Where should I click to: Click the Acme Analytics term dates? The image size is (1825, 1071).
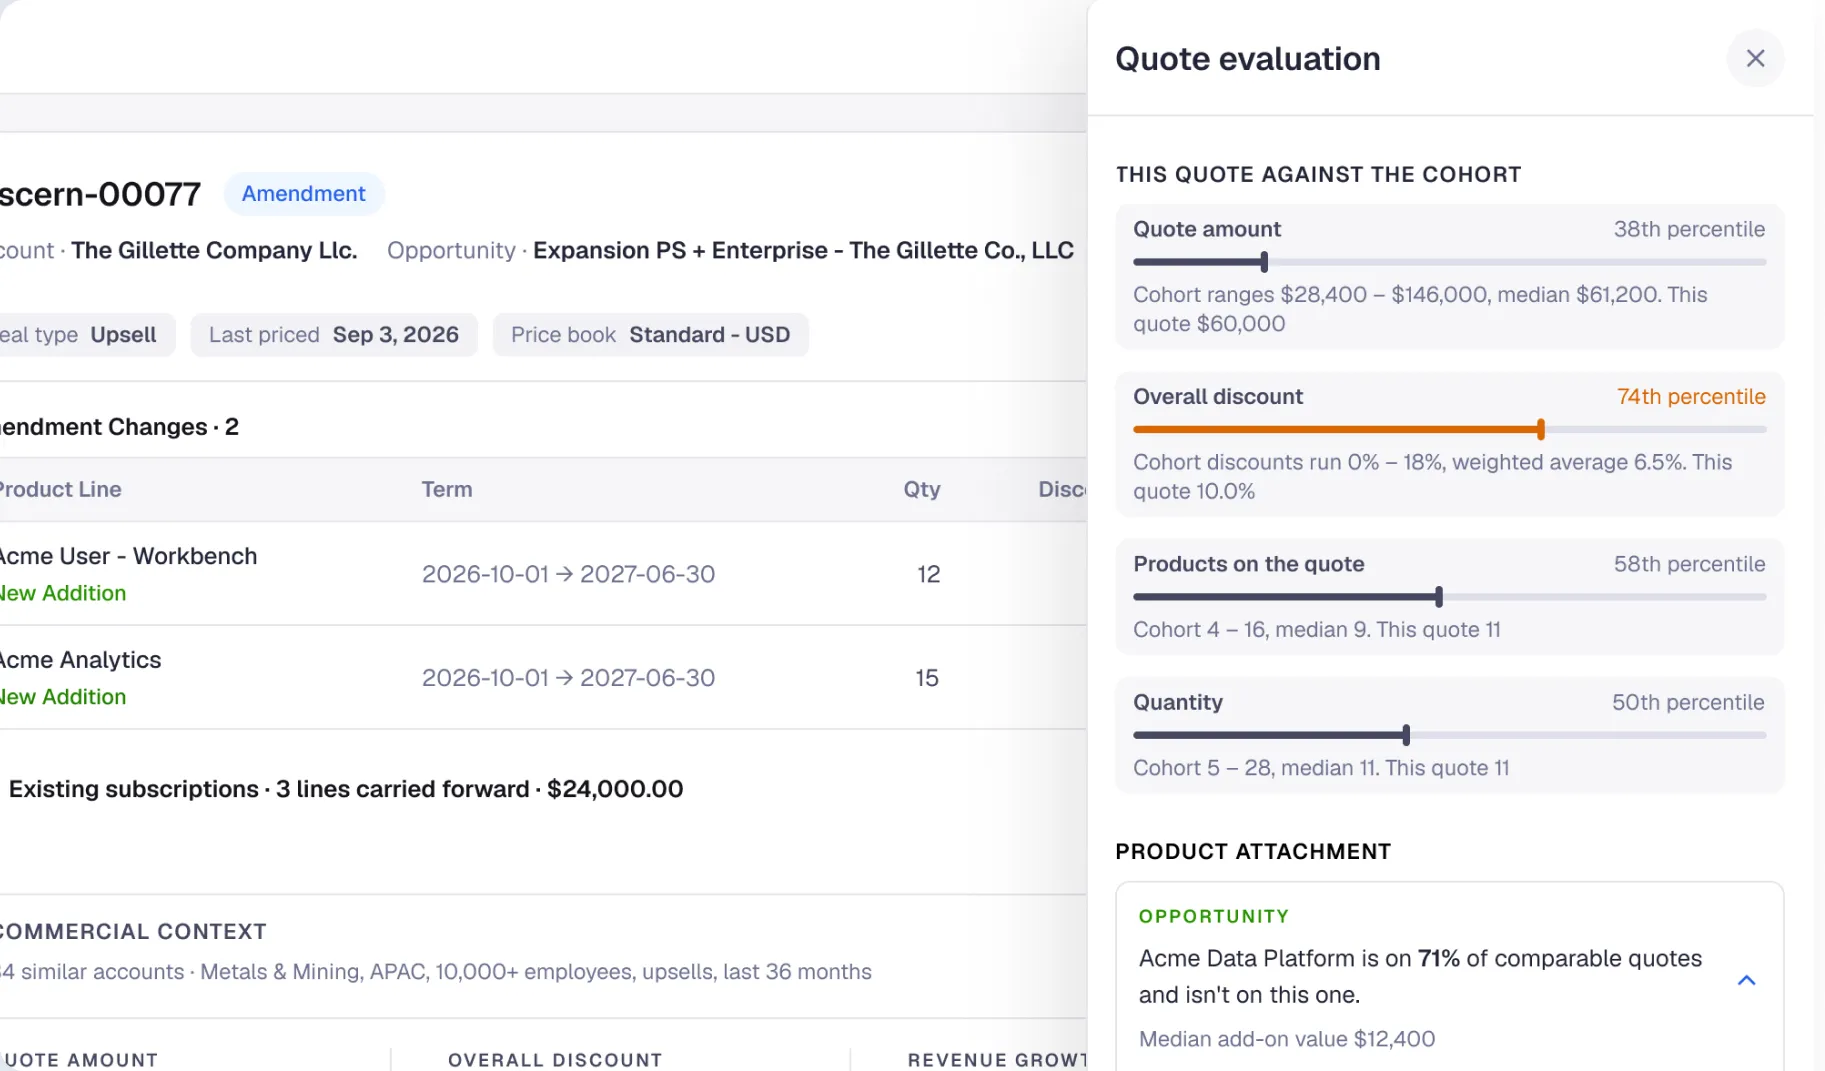click(x=568, y=678)
